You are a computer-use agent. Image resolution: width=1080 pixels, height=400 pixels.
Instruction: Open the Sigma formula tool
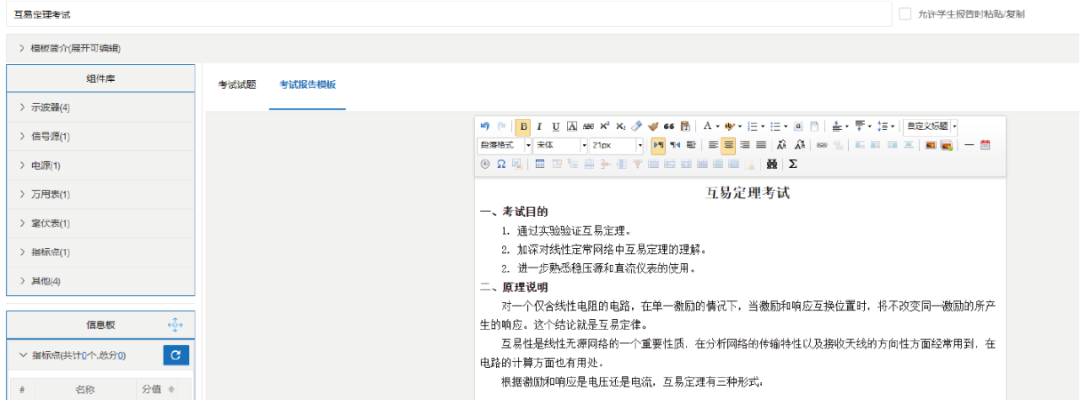click(793, 163)
